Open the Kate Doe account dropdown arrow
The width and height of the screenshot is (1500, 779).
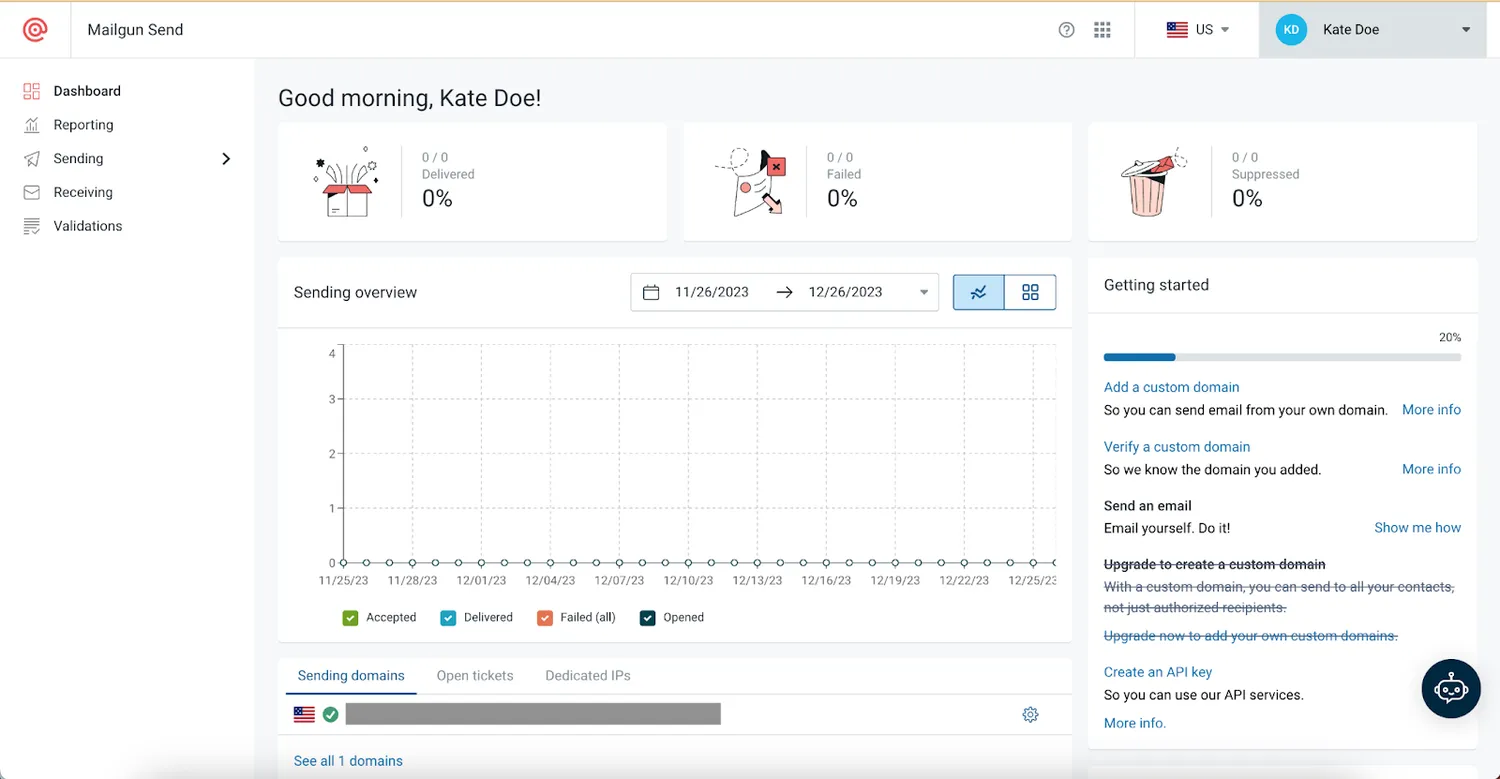(x=1466, y=30)
